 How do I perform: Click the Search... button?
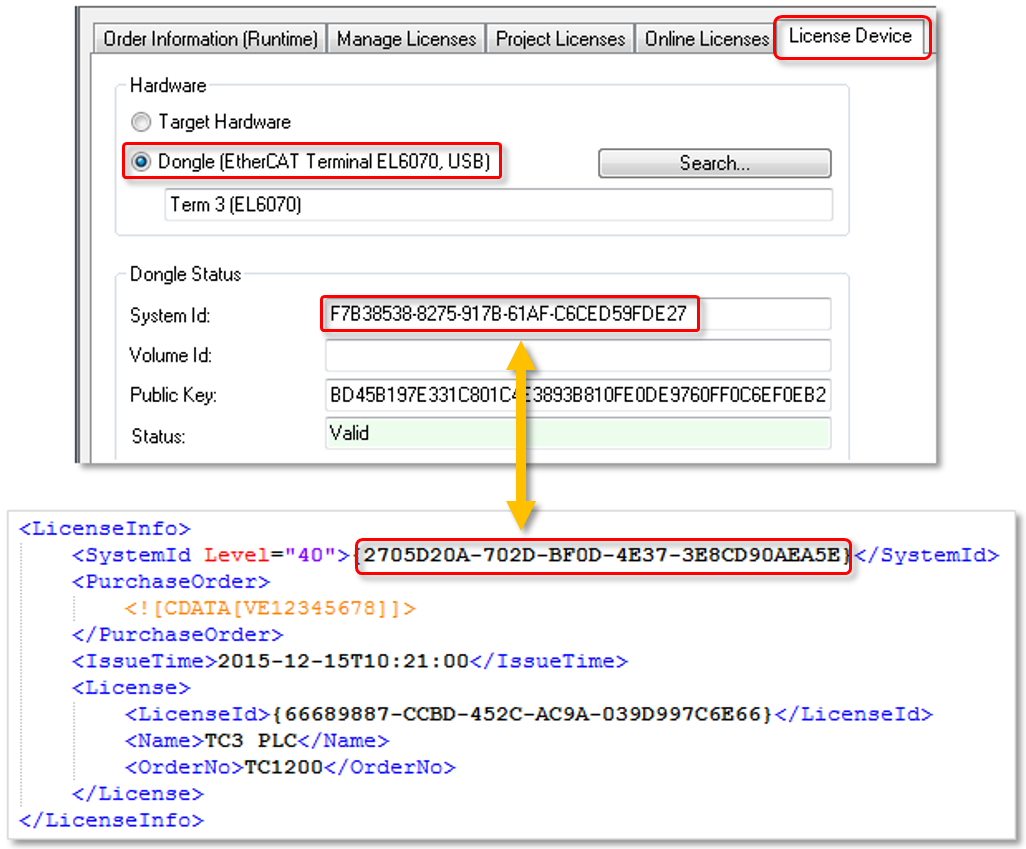point(715,163)
